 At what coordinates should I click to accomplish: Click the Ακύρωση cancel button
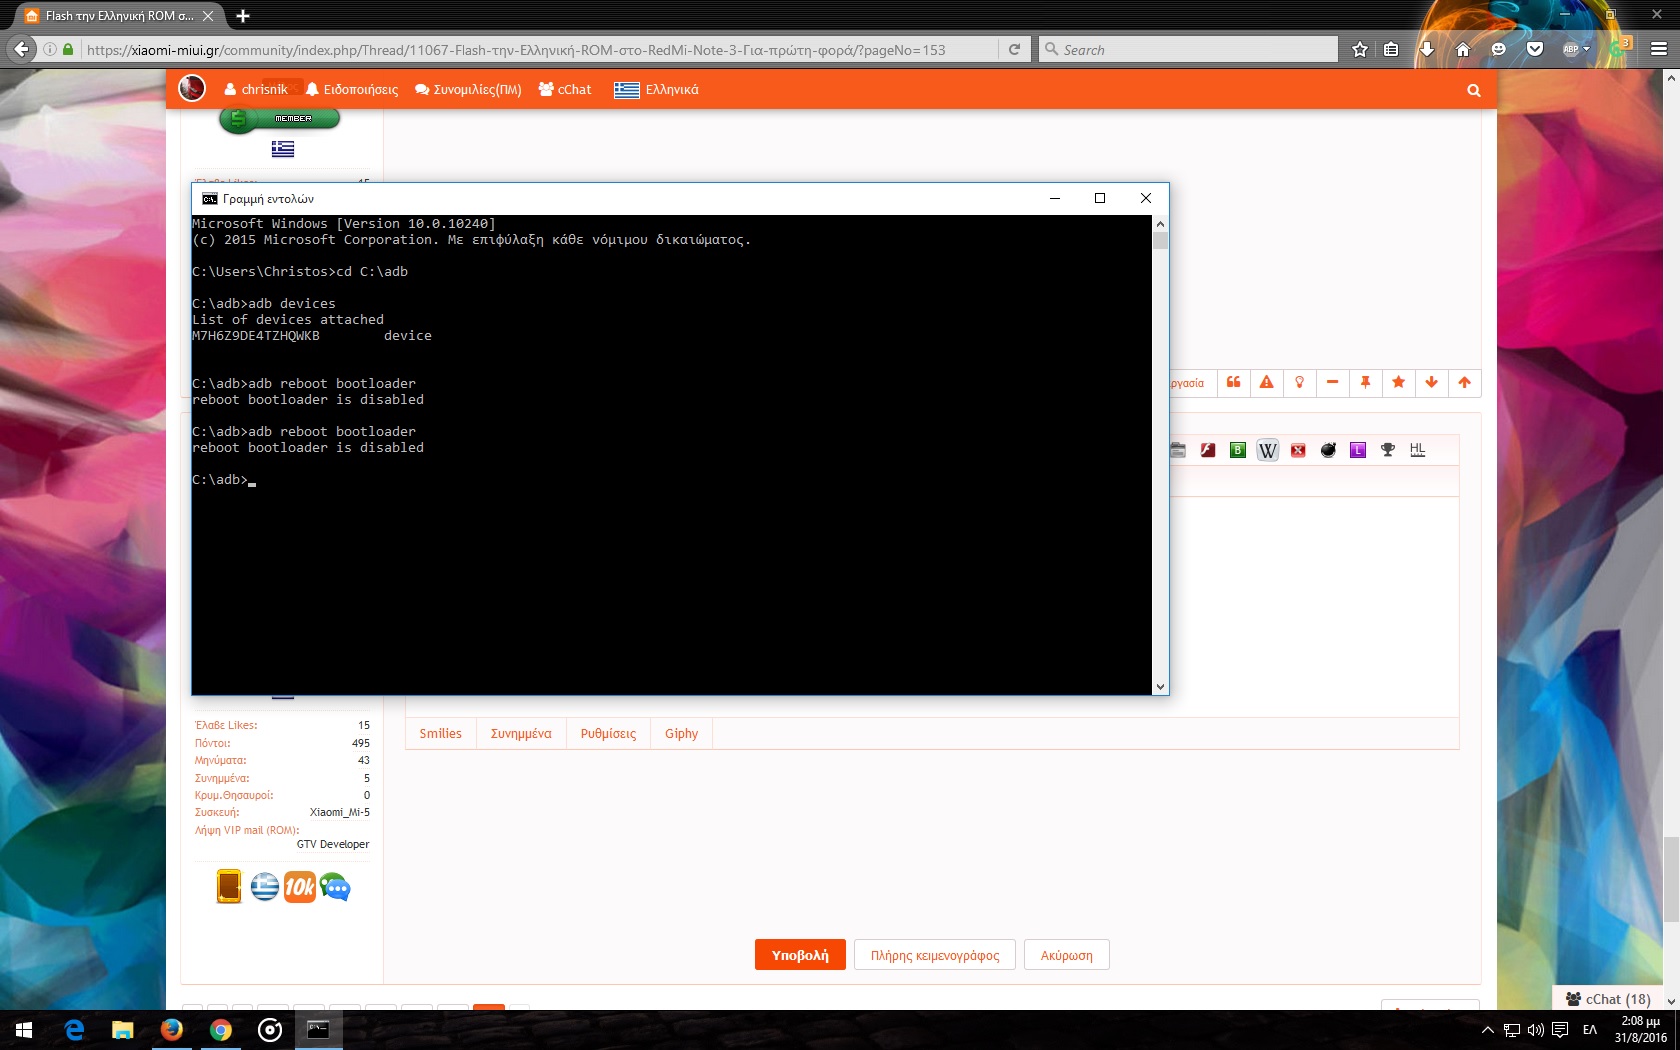(x=1066, y=955)
